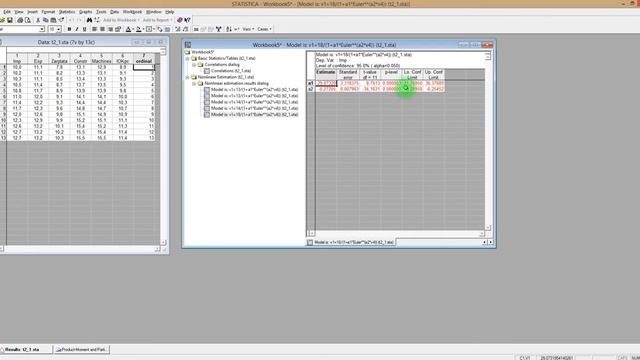
Task: Click workbook bottom tab Model v1+18
Action: [351, 242]
